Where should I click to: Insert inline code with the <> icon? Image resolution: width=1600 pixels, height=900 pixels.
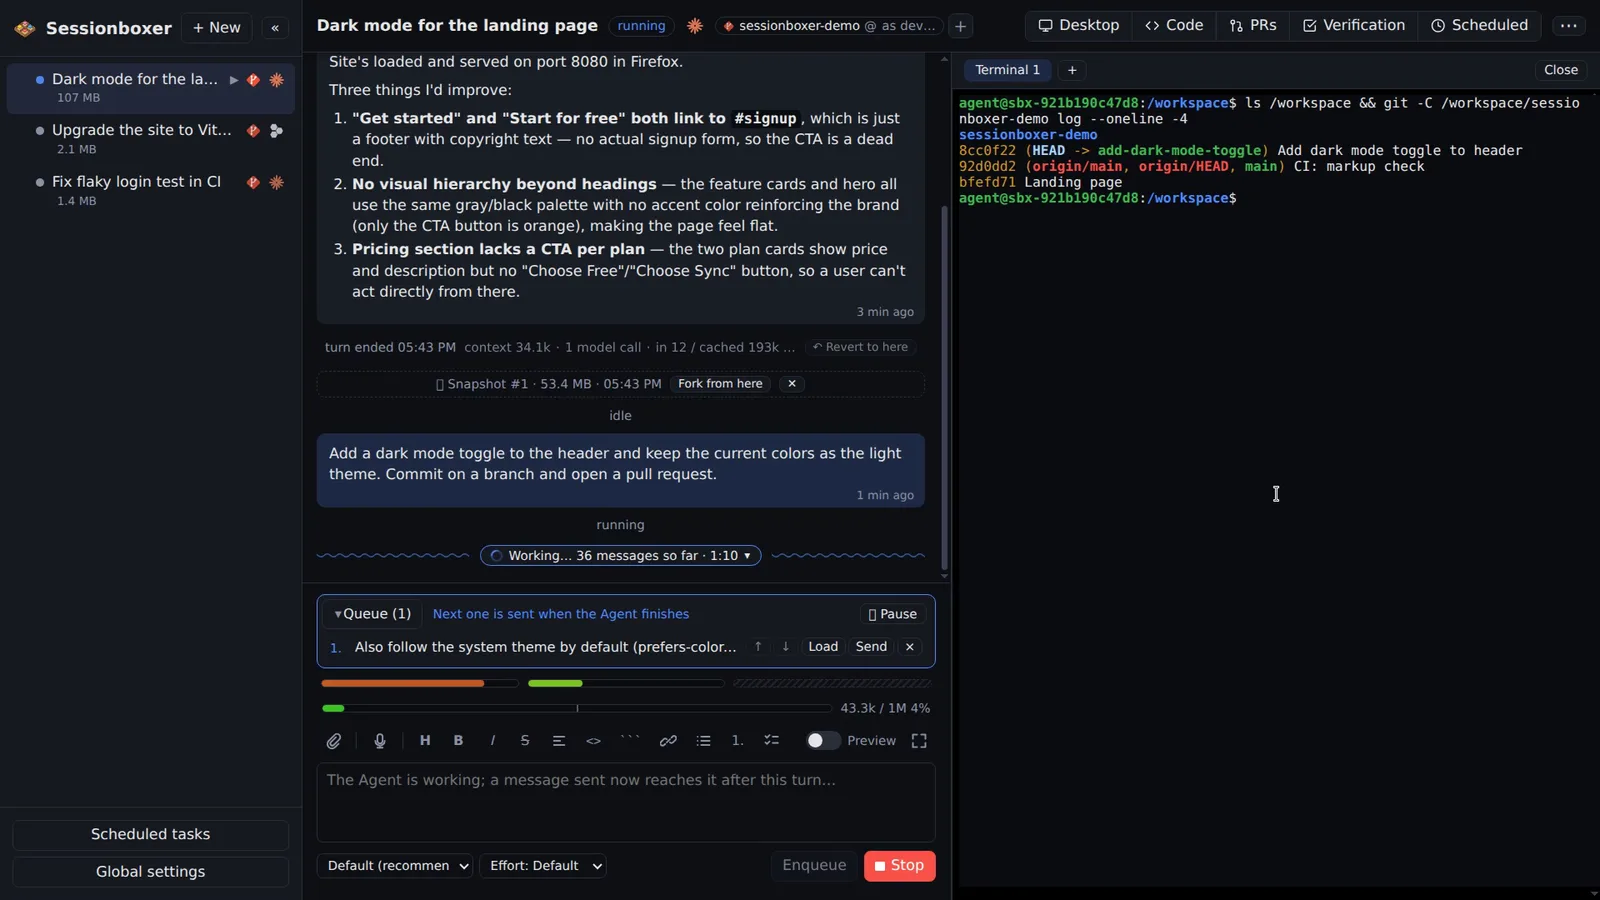point(594,741)
